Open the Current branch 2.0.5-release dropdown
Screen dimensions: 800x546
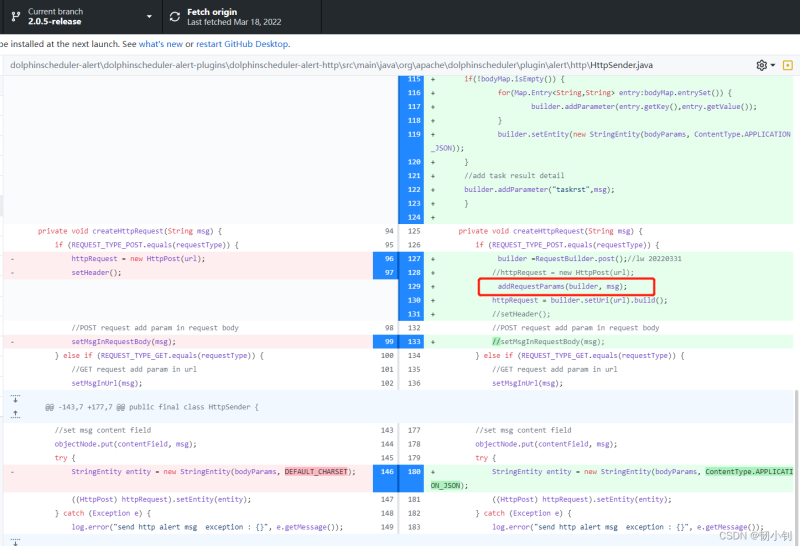click(x=81, y=16)
